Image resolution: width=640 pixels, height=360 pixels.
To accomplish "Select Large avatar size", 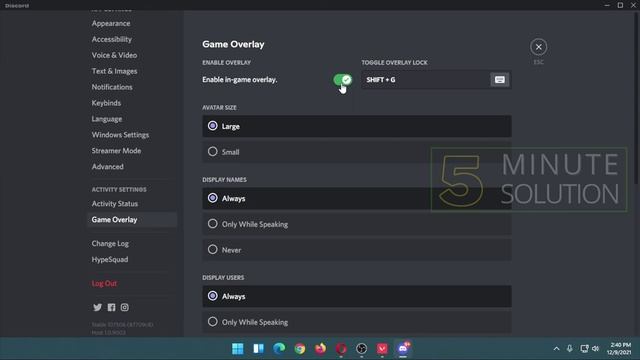I will [x=357, y=126].
